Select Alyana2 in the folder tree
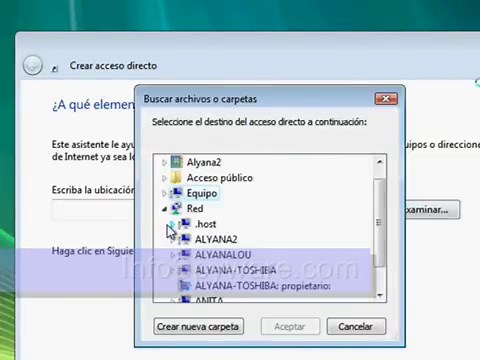The width and height of the screenshot is (480, 360). click(x=204, y=162)
